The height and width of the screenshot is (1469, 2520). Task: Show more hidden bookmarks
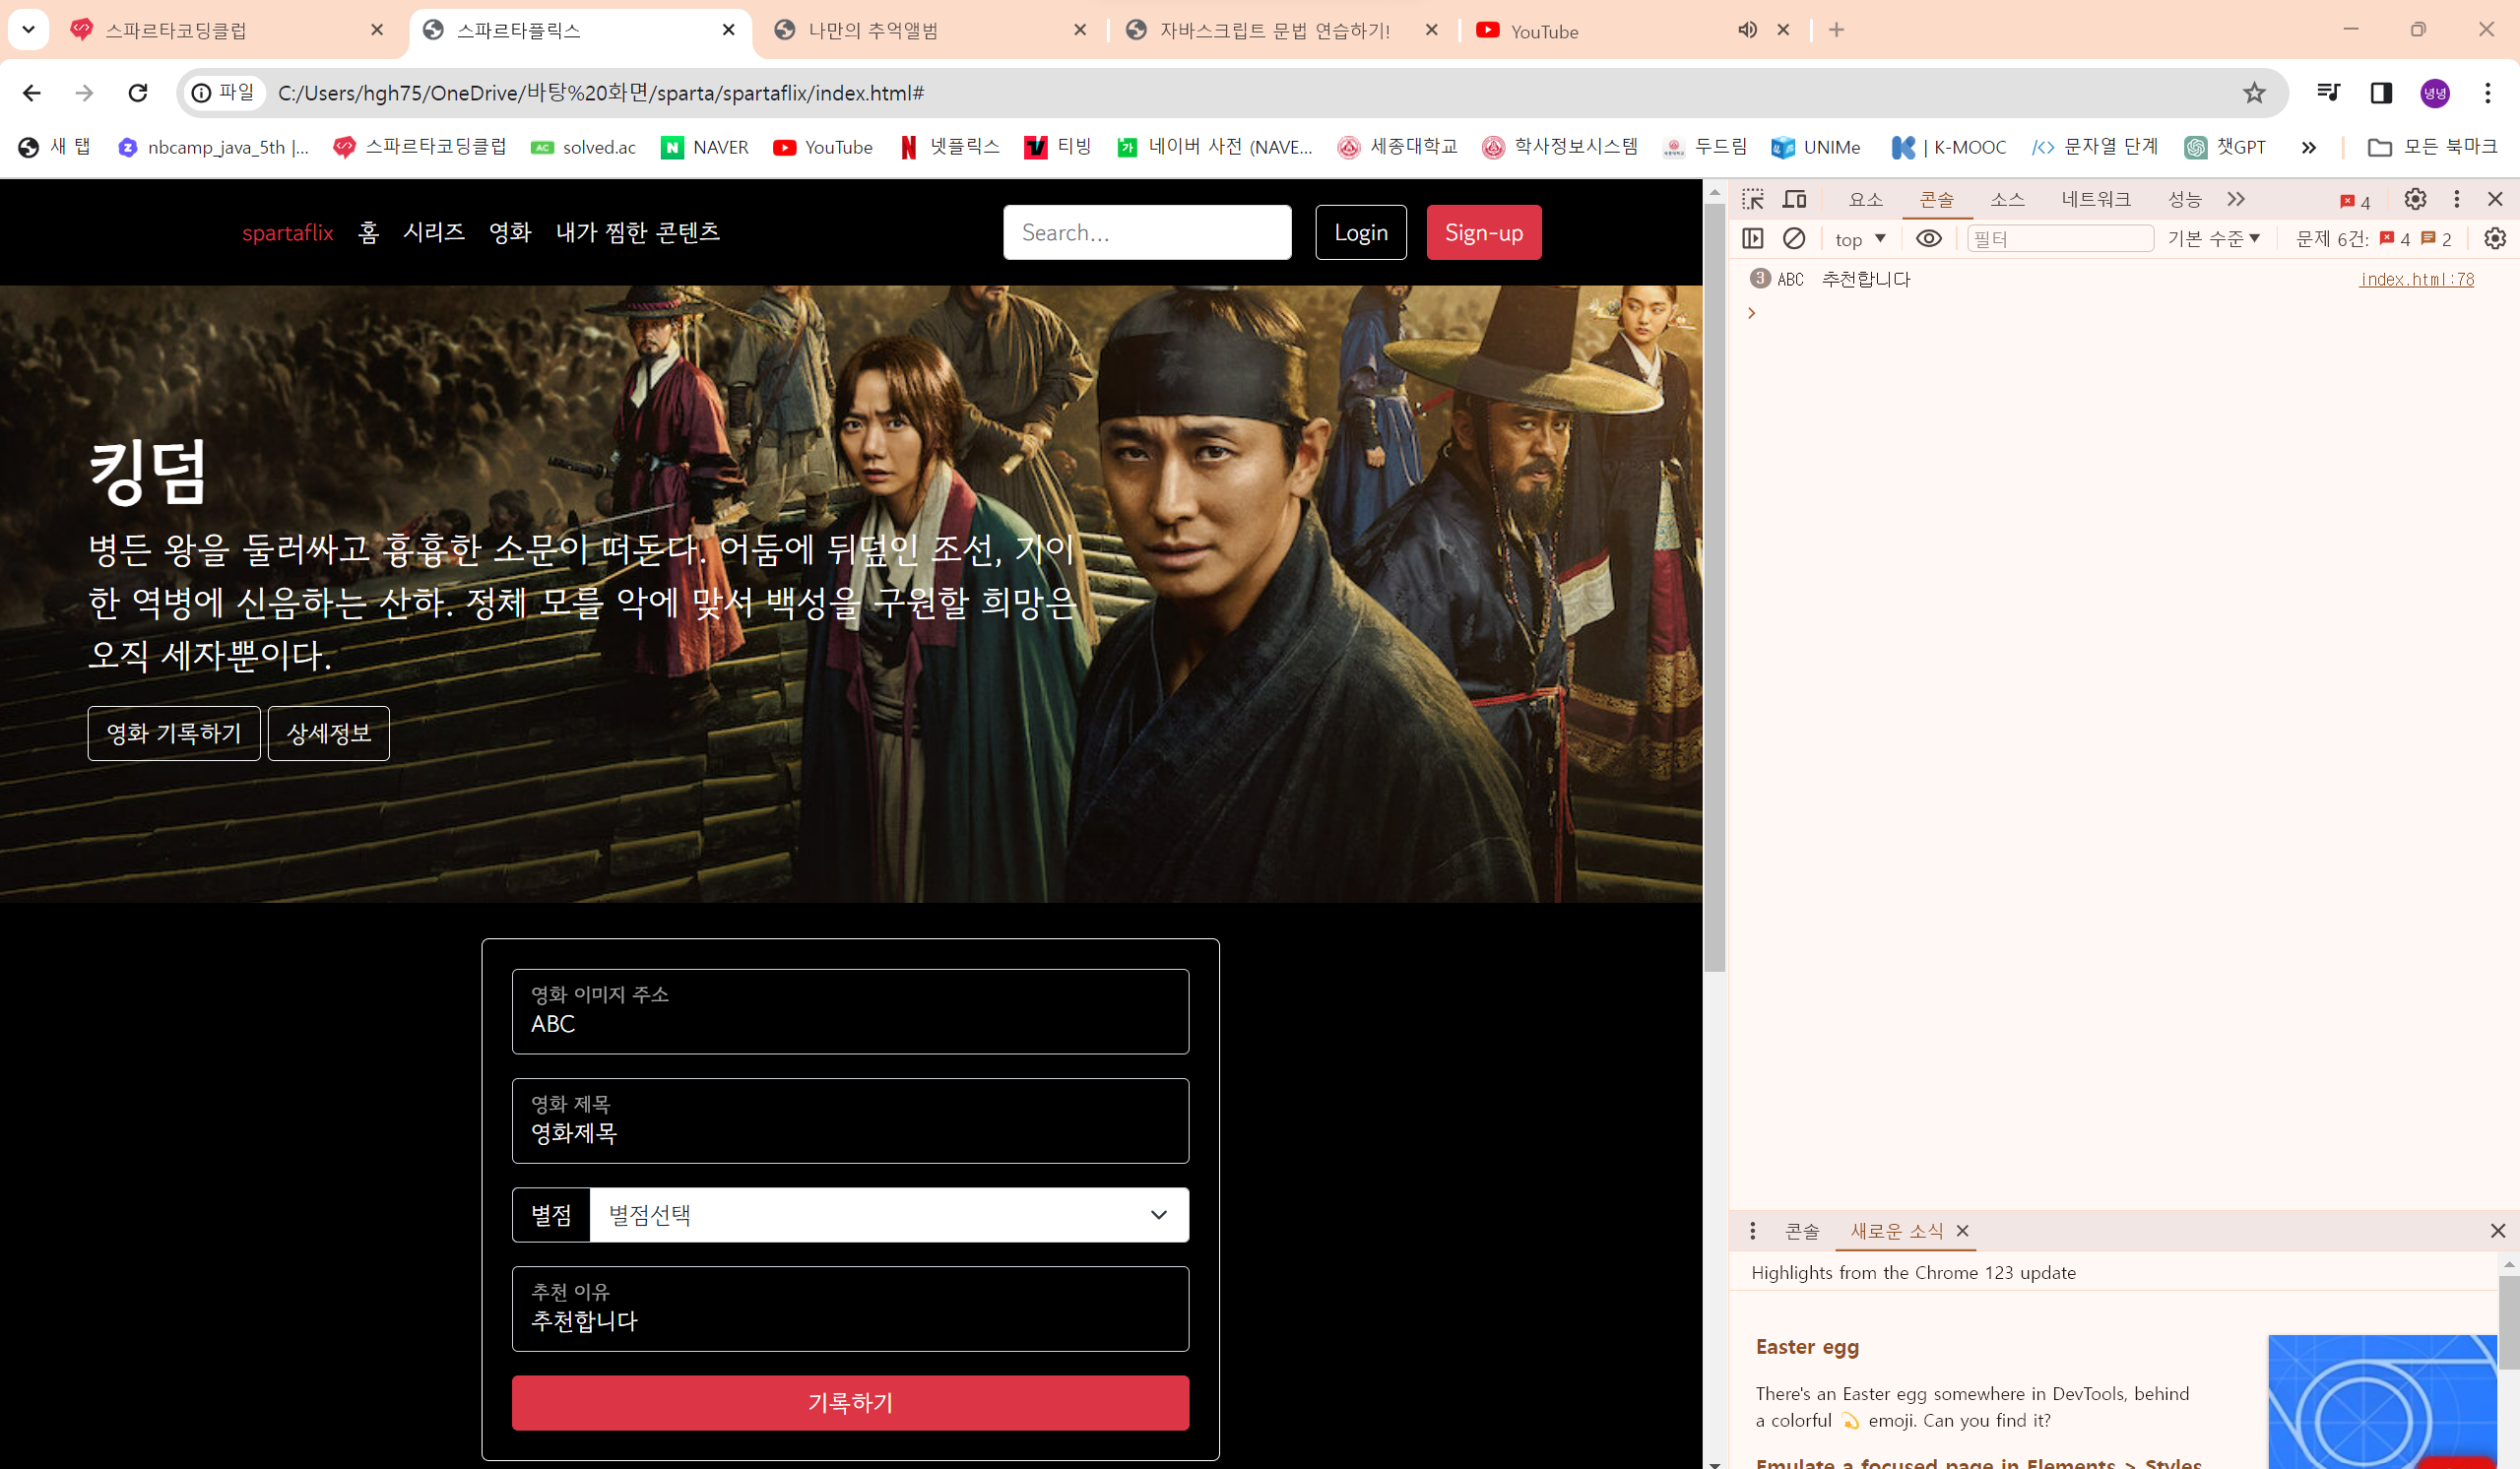2308,147
